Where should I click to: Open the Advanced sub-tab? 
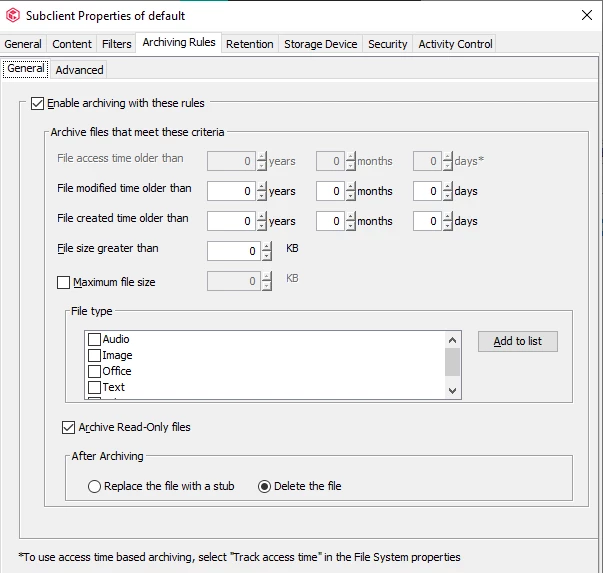(x=79, y=70)
